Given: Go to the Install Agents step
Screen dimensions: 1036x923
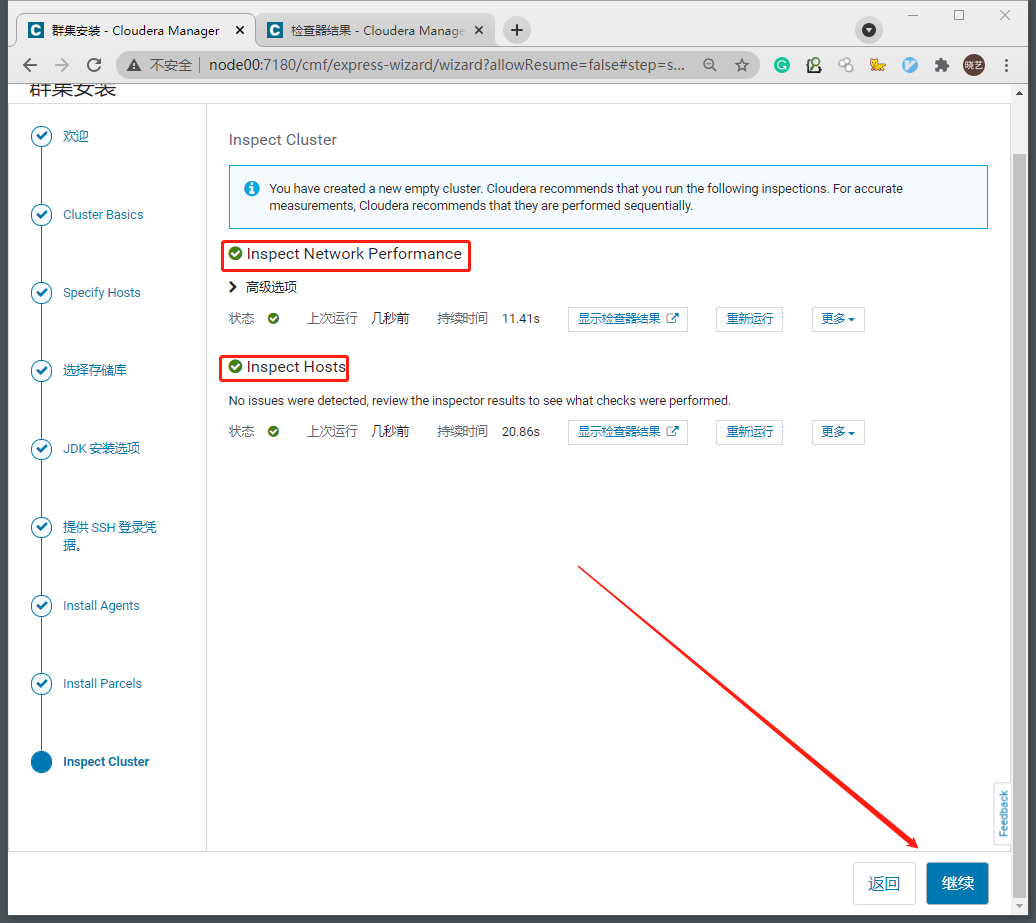Looking at the screenshot, I should click(101, 606).
